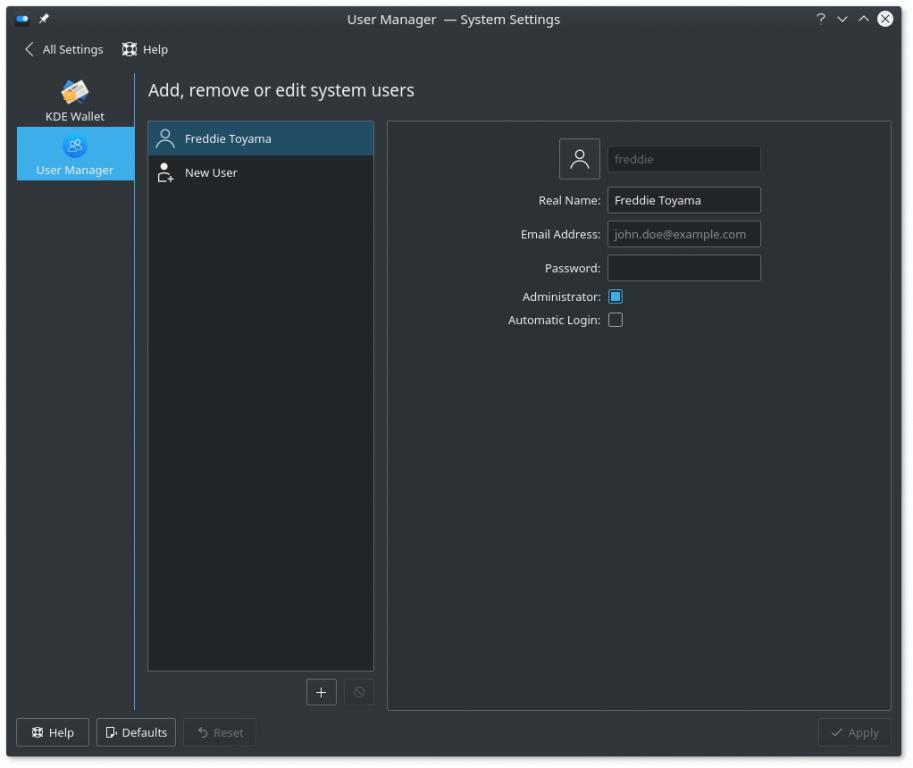Click the Apply button
The height and width of the screenshot is (768, 913).
click(854, 732)
